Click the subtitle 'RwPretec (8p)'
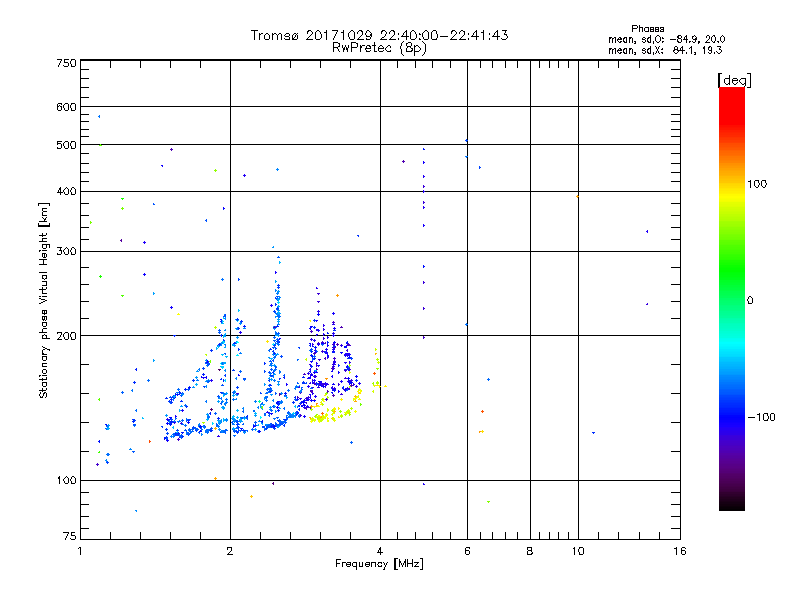Viewport: 800px width, 600px height. (379, 48)
